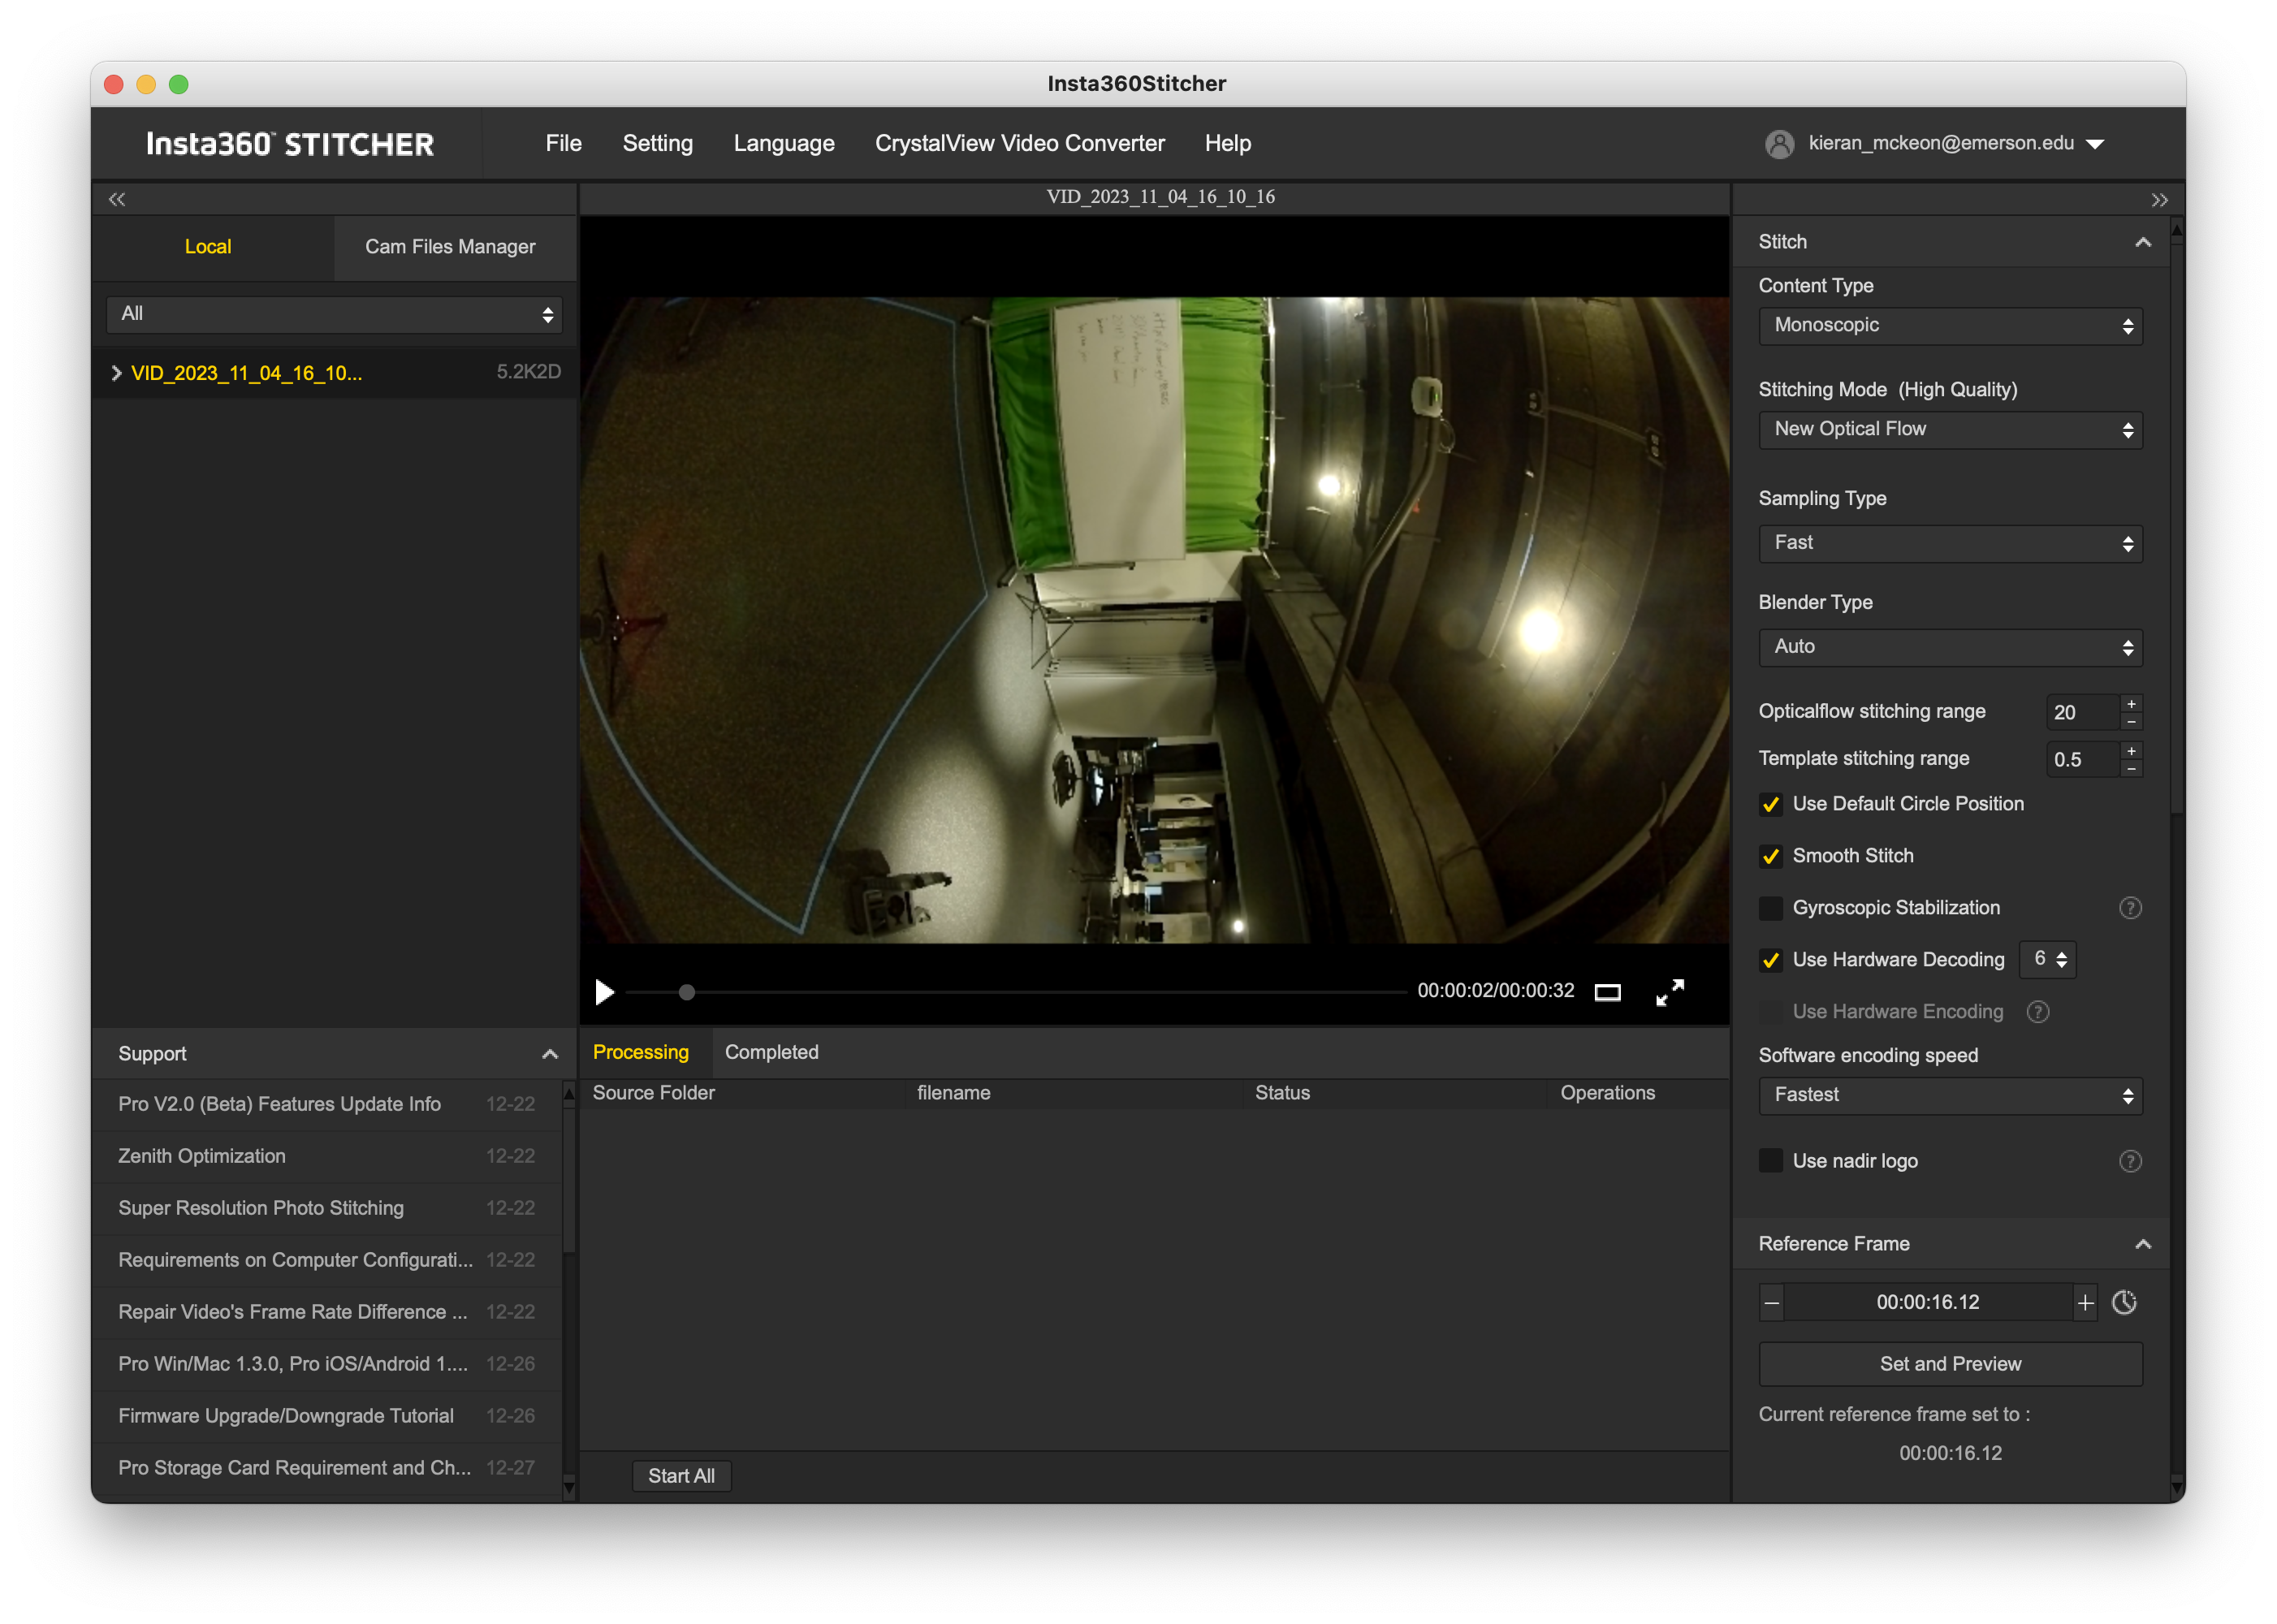Open CrystalView Video Converter menu
Screen dimensions: 2277x1624
(x=1019, y=144)
